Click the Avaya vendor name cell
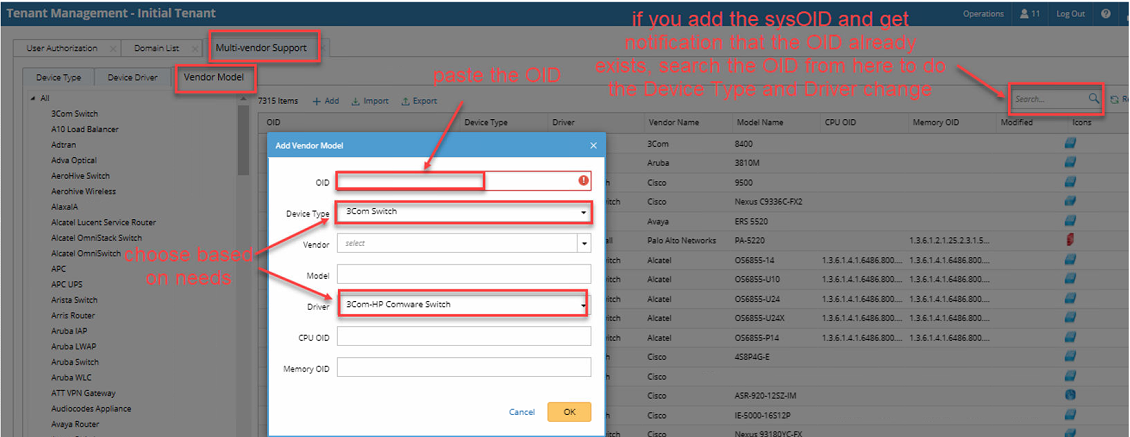Image resolution: width=1130 pixels, height=437 pixels. [x=659, y=221]
